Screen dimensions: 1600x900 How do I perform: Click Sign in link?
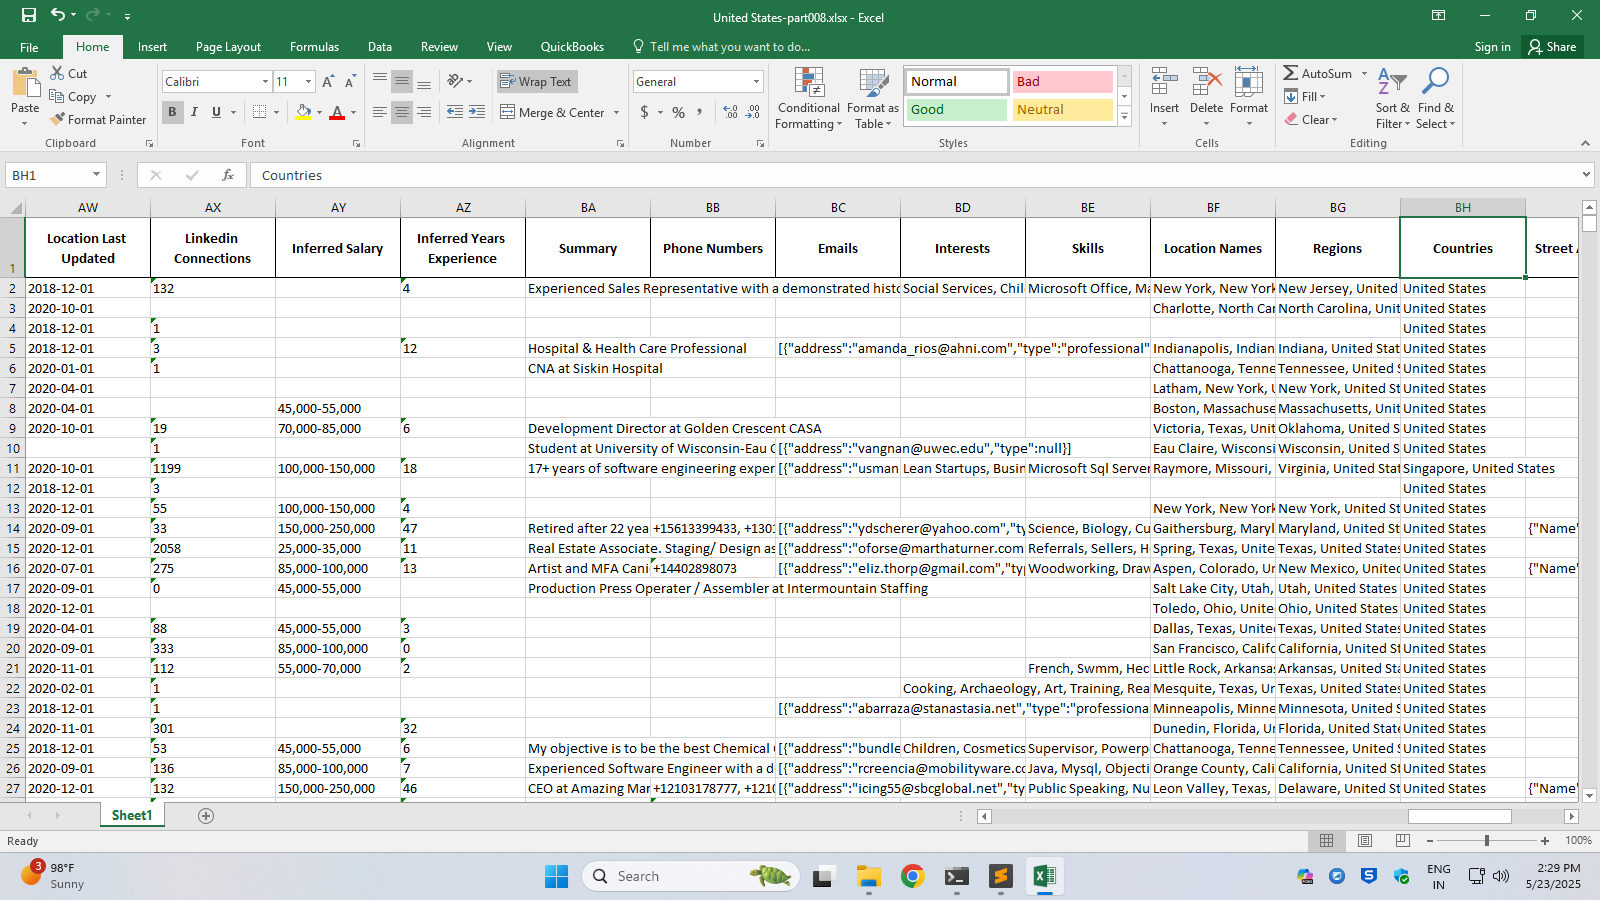(1492, 47)
